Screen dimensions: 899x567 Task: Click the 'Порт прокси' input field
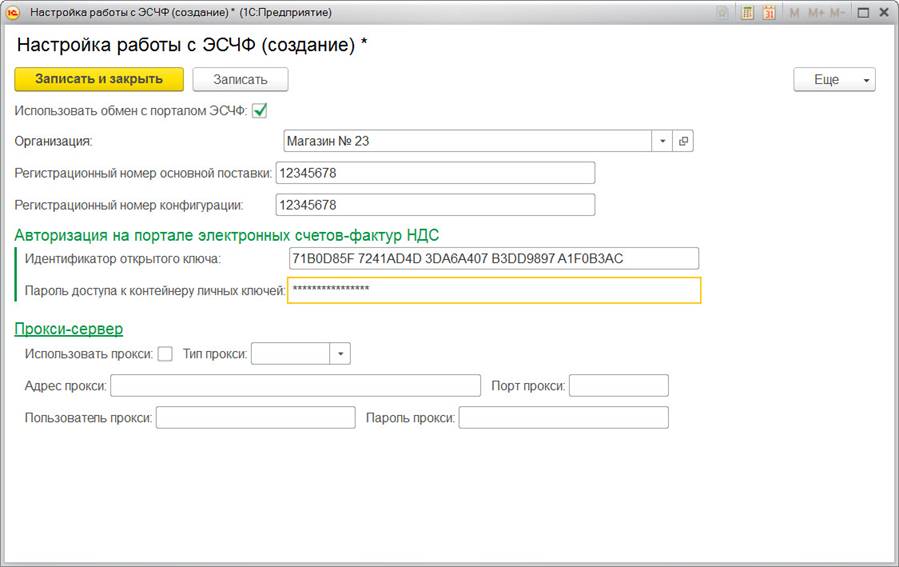[618, 386]
